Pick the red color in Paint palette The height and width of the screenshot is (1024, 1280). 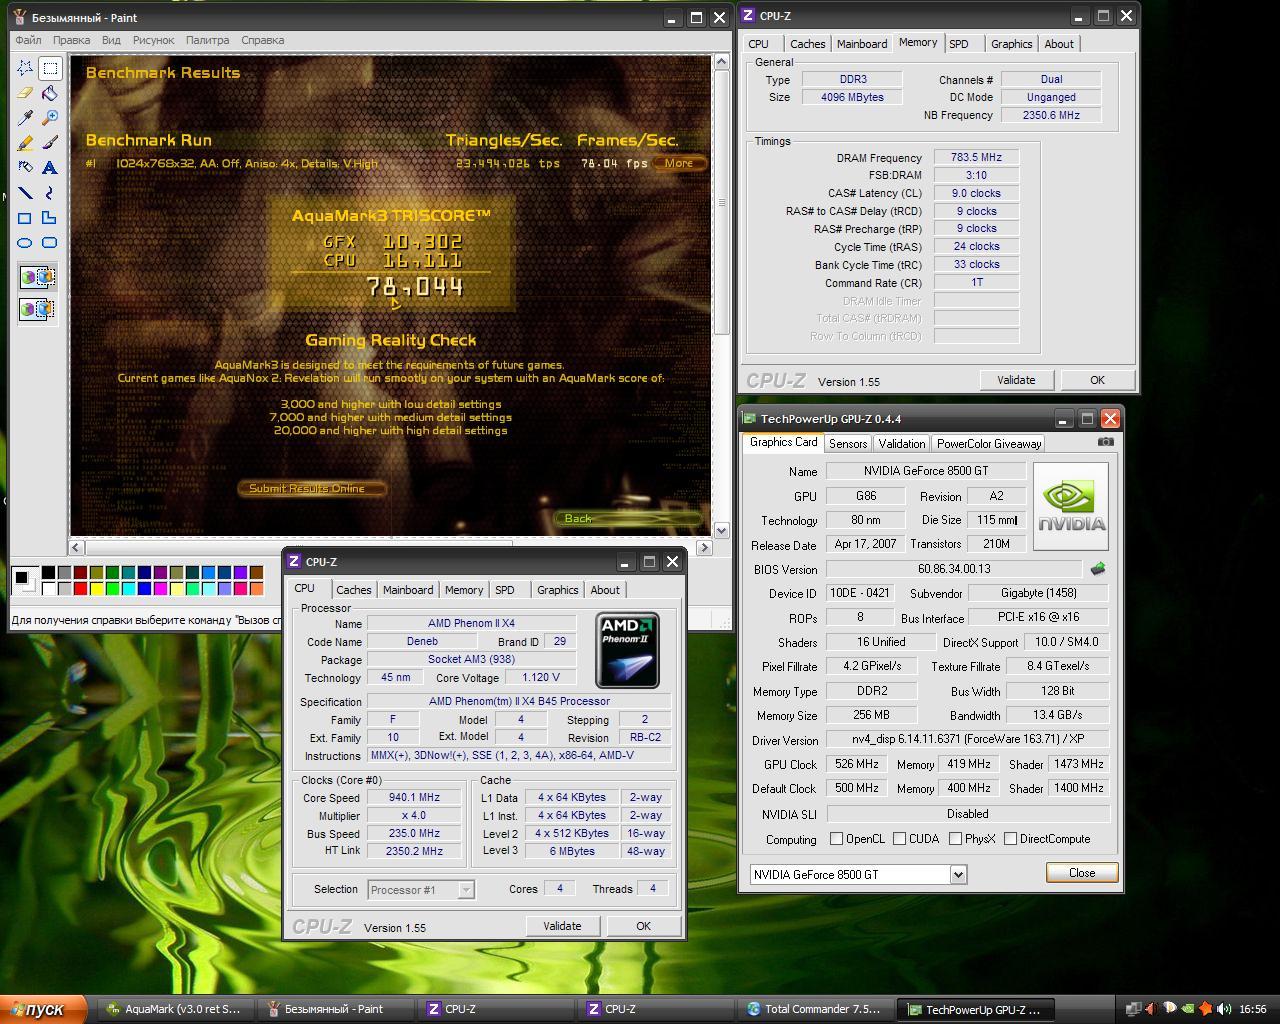[80, 589]
